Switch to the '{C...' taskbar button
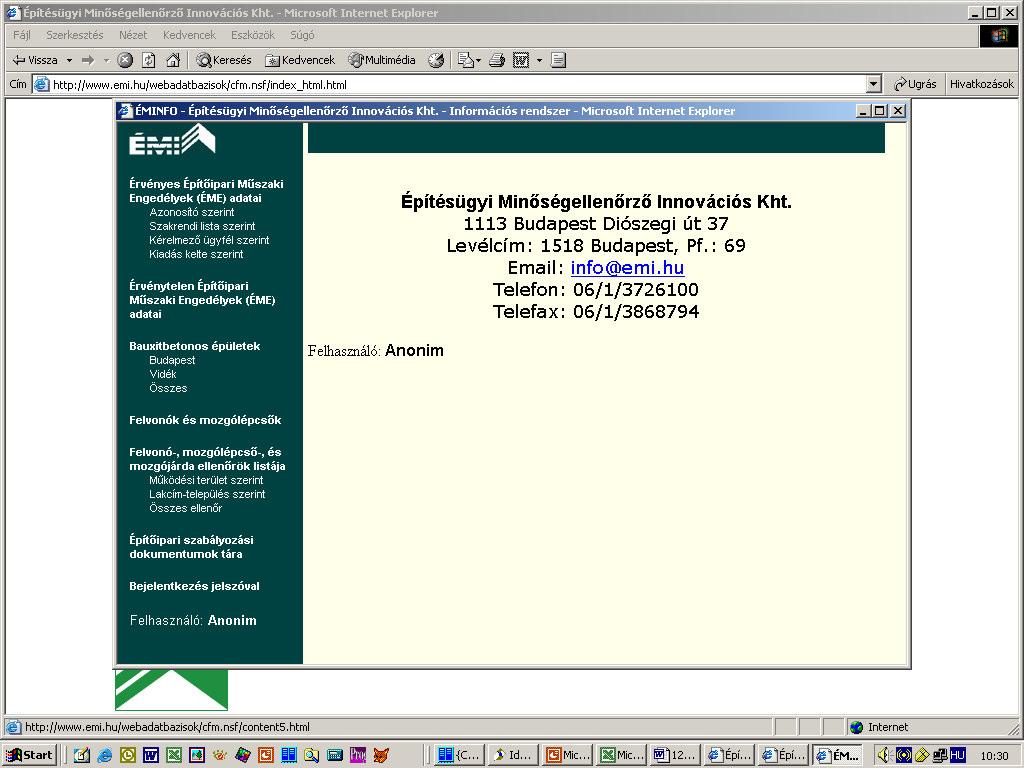 [x=459, y=755]
